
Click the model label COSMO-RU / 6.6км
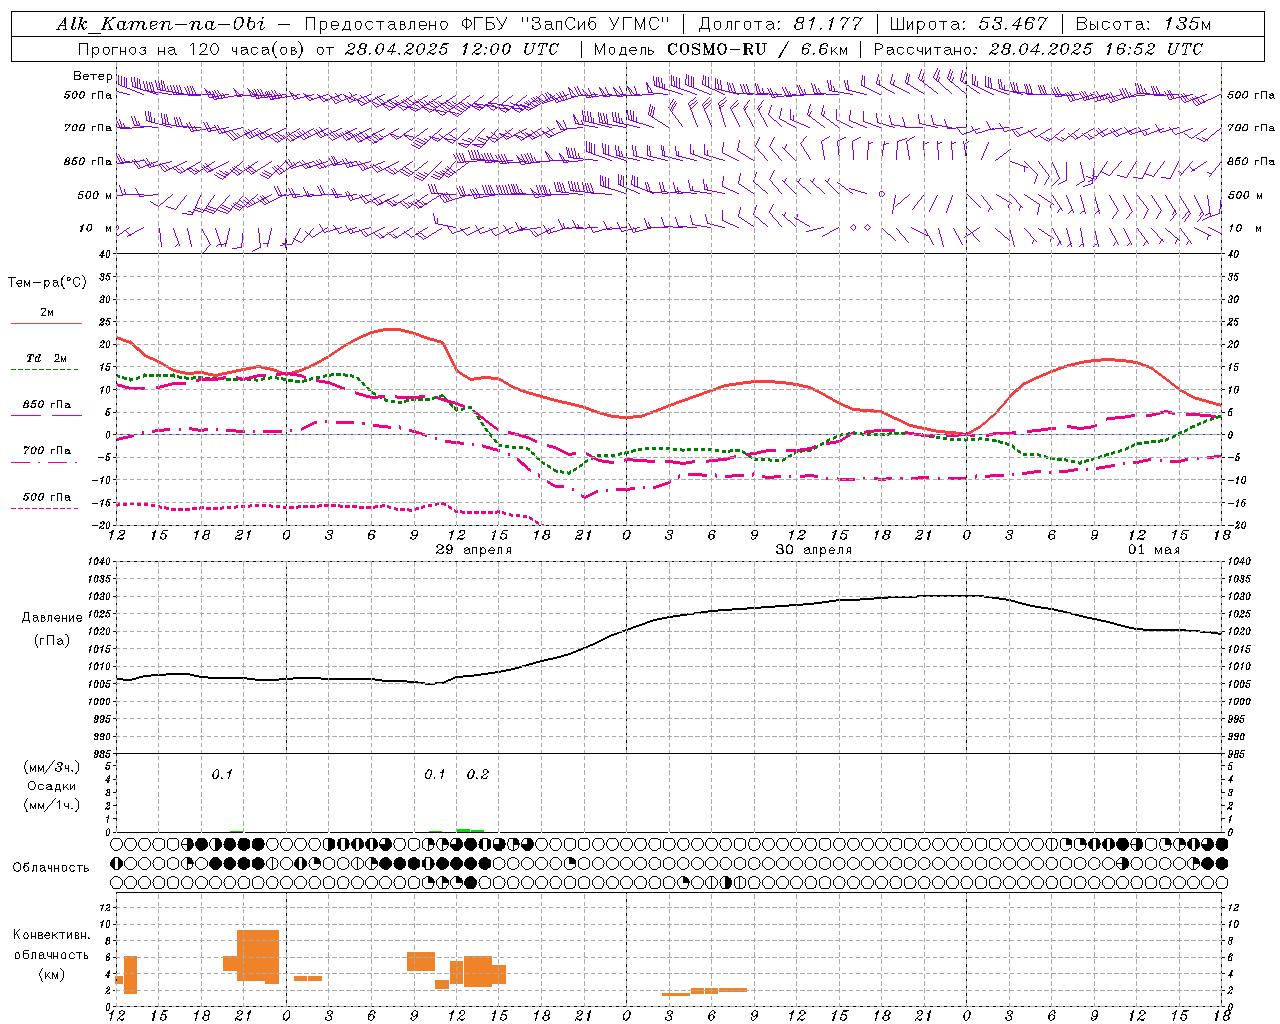(x=757, y=49)
